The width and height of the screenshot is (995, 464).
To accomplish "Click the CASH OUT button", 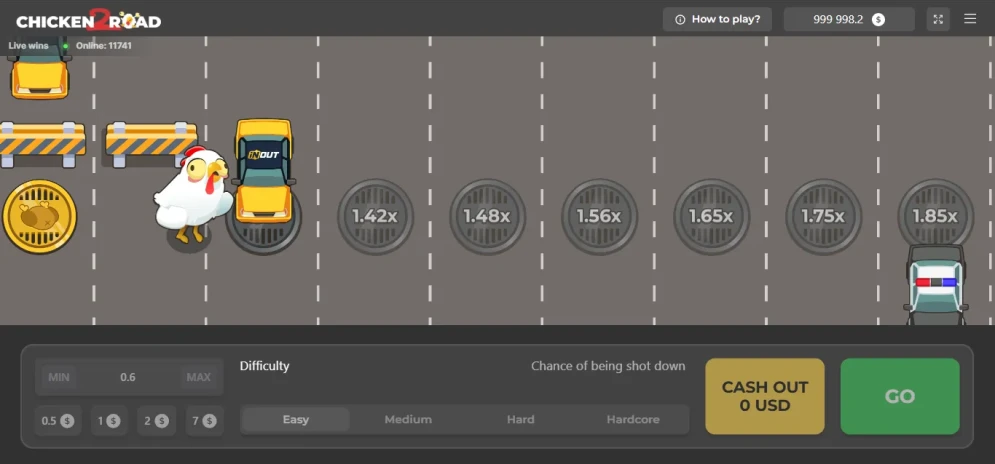I will [x=765, y=396].
